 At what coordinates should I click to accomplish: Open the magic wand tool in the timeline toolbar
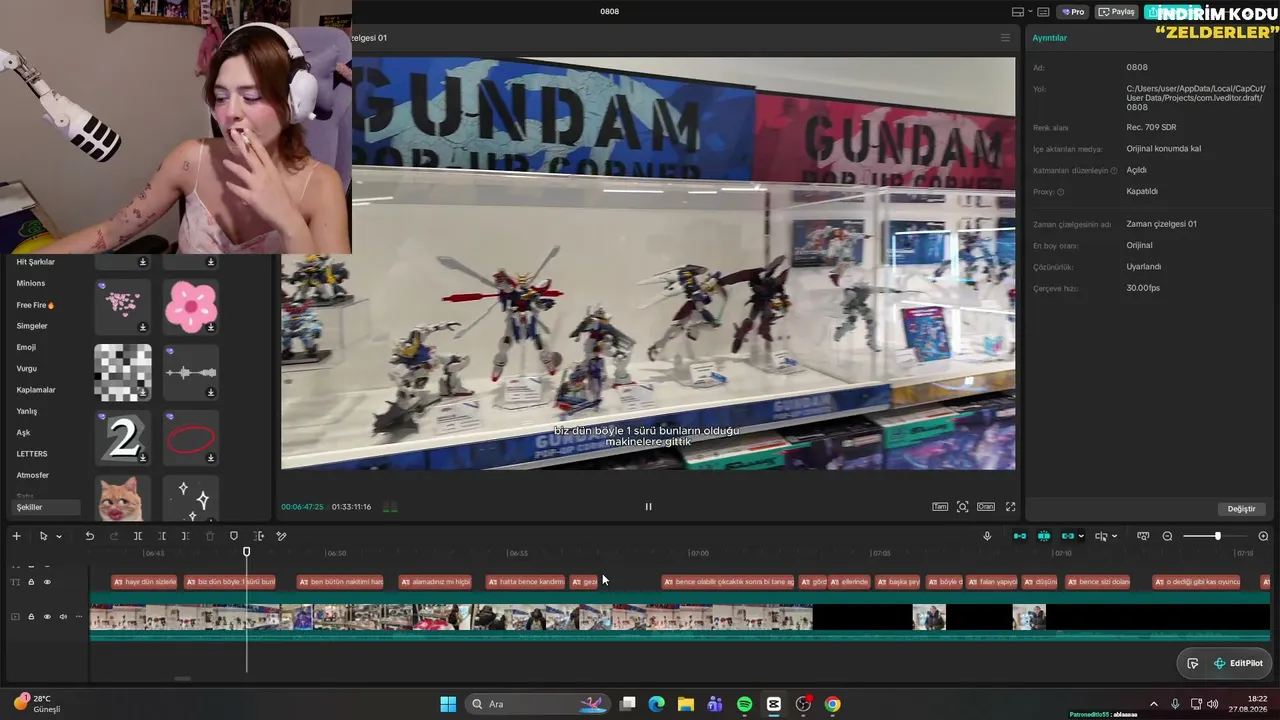point(281,536)
